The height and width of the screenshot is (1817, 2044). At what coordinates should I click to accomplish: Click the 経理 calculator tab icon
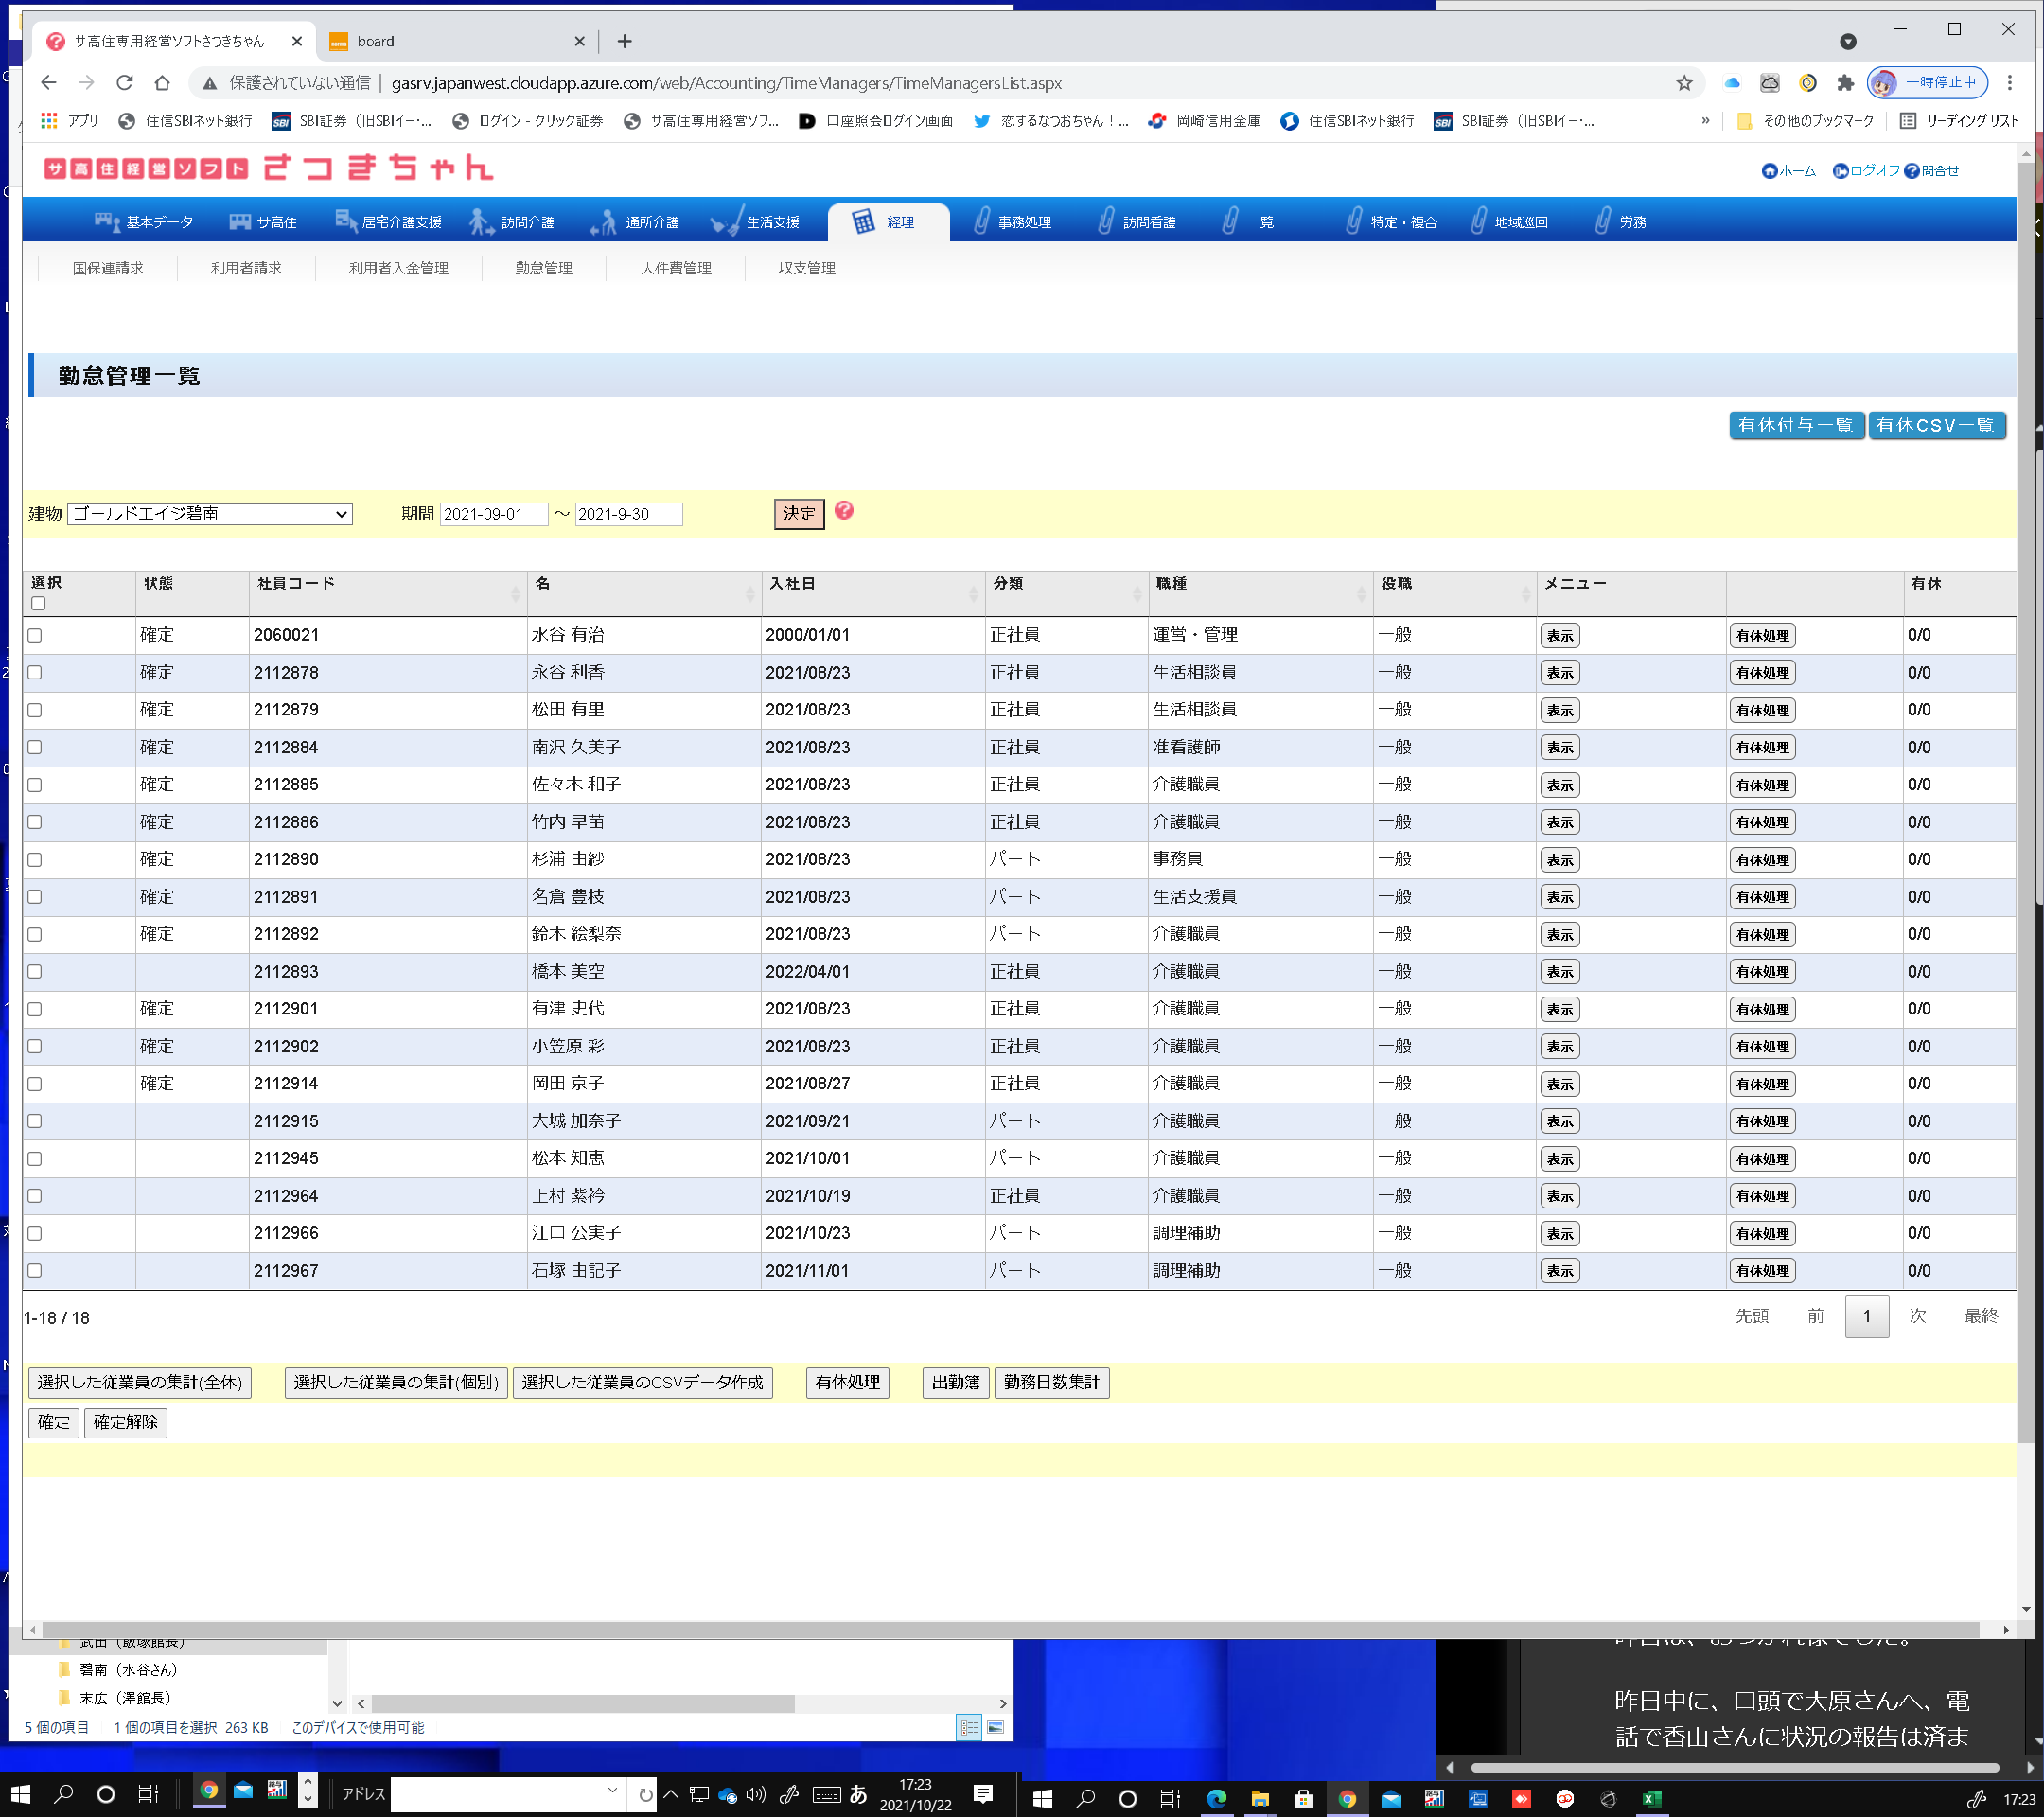click(863, 222)
